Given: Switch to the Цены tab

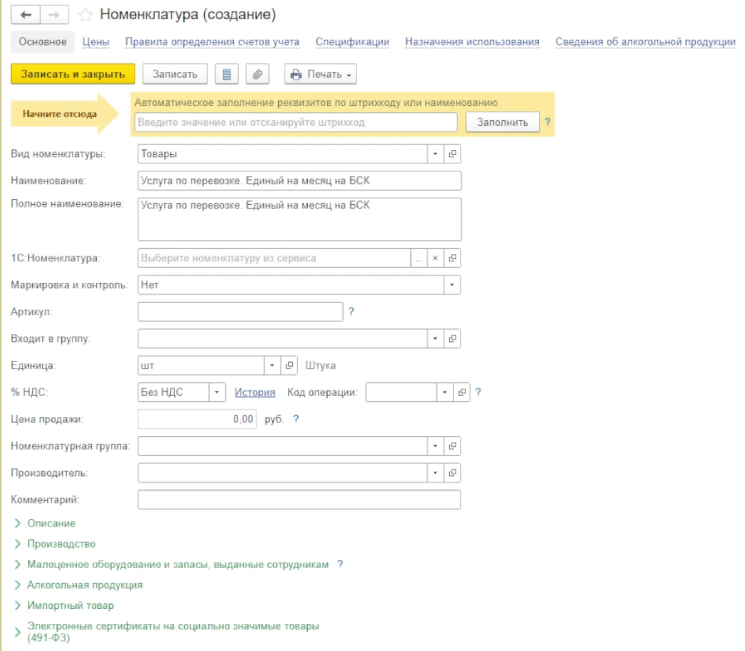Looking at the screenshot, I should tap(96, 42).
